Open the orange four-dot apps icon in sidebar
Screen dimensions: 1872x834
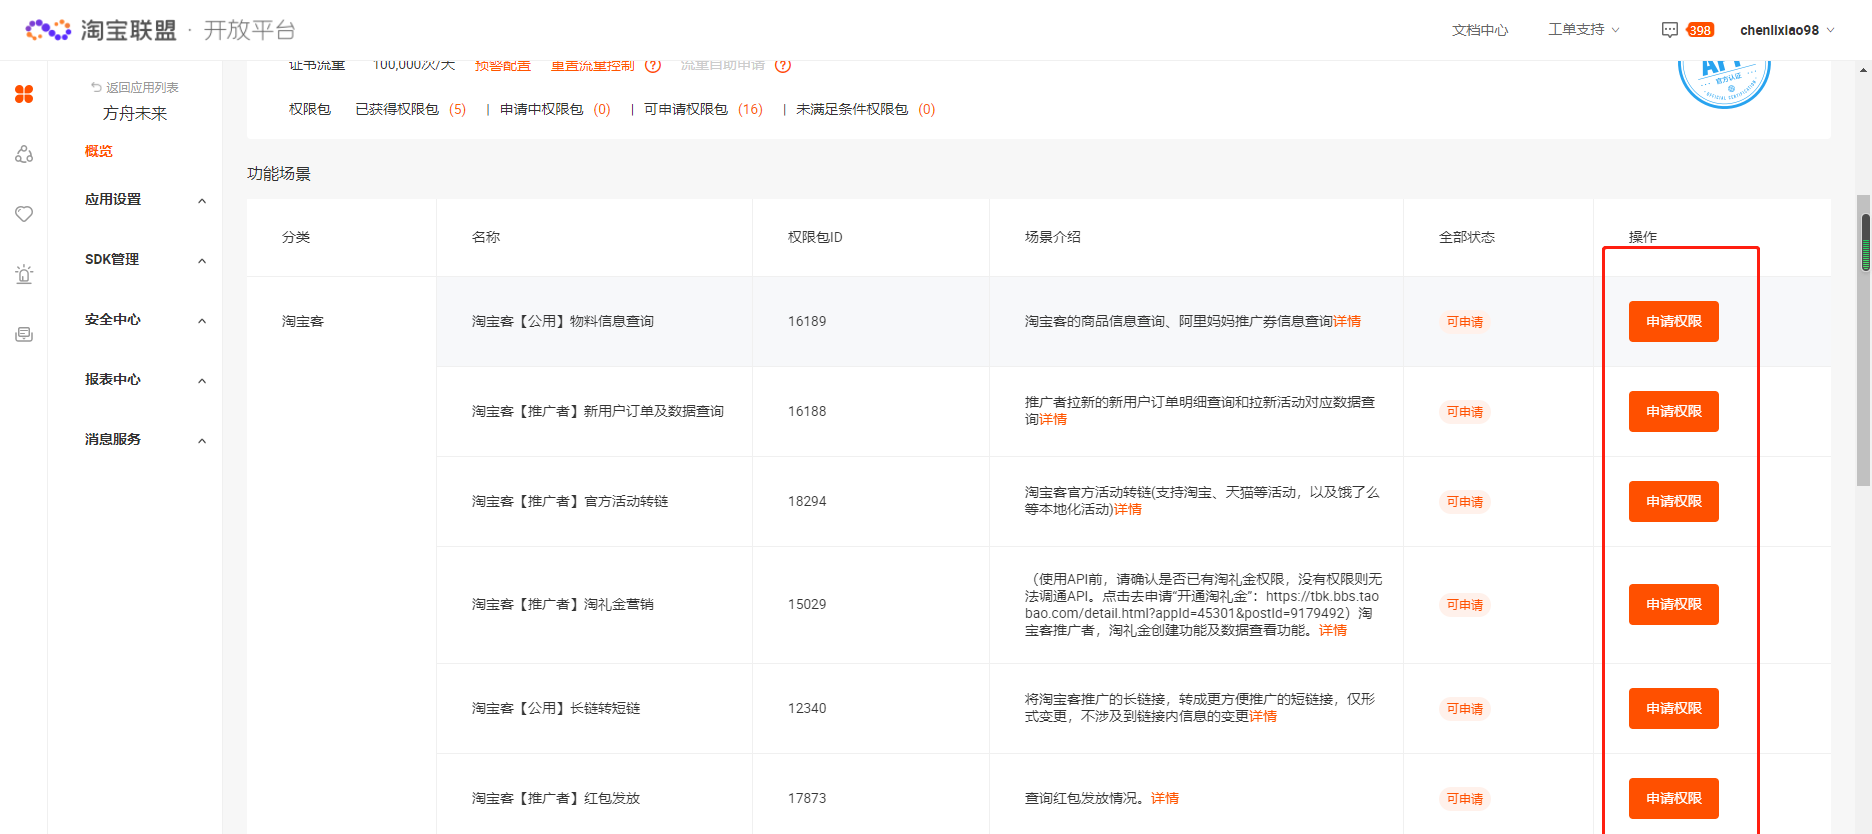(x=24, y=94)
